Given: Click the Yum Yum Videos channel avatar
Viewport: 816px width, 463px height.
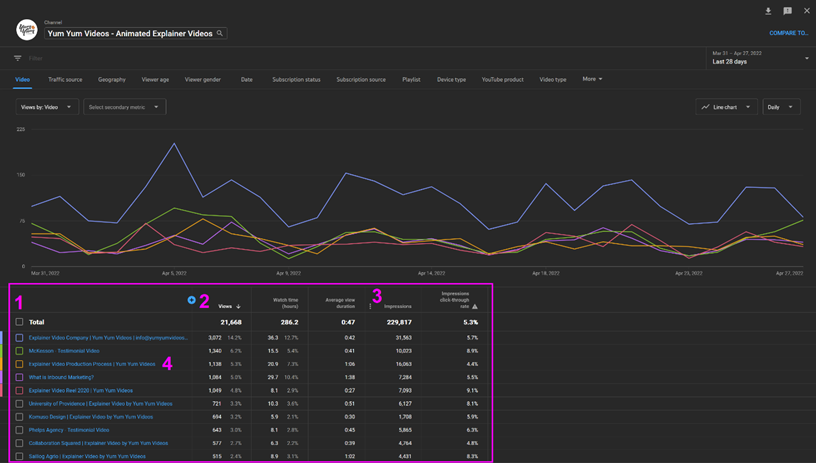Looking at the screenshot, I should pos(26,31).
